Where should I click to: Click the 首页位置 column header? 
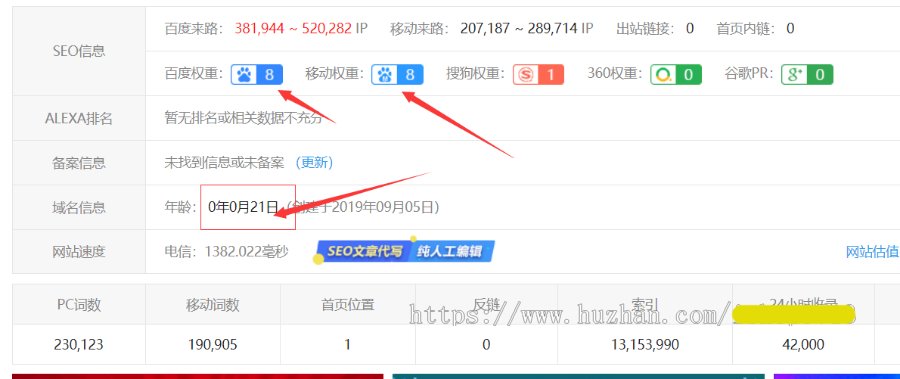pos(348,304)
